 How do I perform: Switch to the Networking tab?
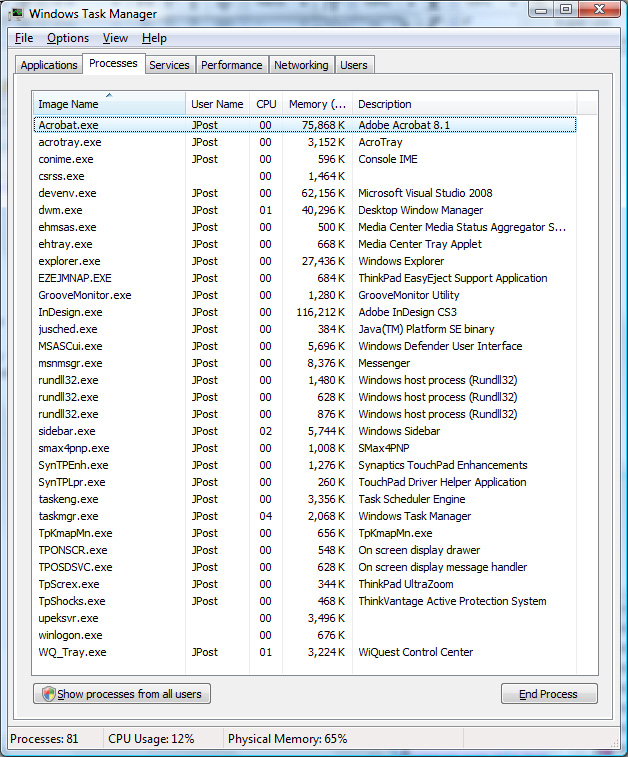click(301, 65)
